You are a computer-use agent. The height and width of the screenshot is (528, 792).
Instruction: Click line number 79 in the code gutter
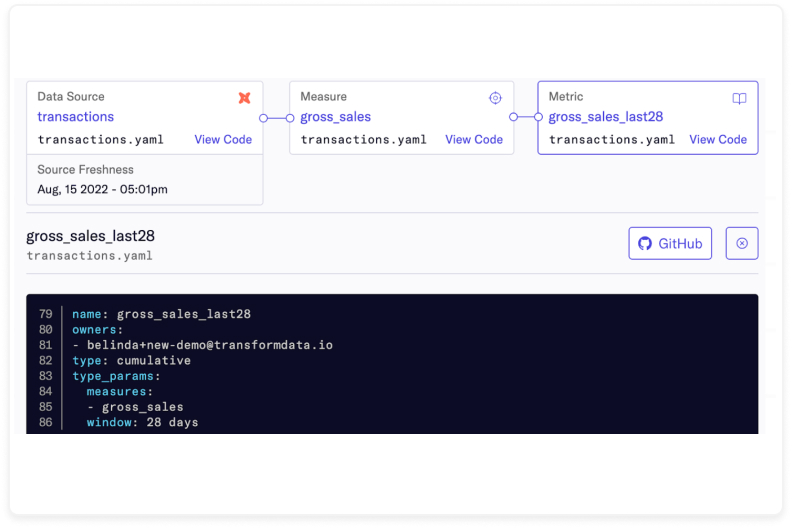click(45, 314)
